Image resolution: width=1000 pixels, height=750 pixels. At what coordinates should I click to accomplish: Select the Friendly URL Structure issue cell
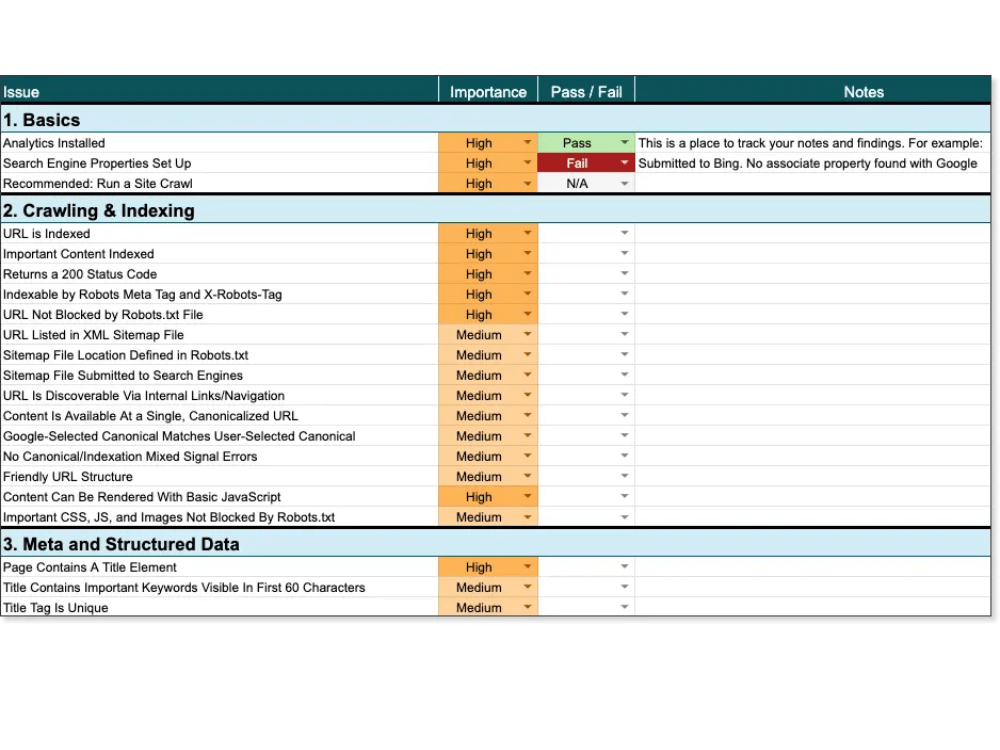(x=219, y=476)
